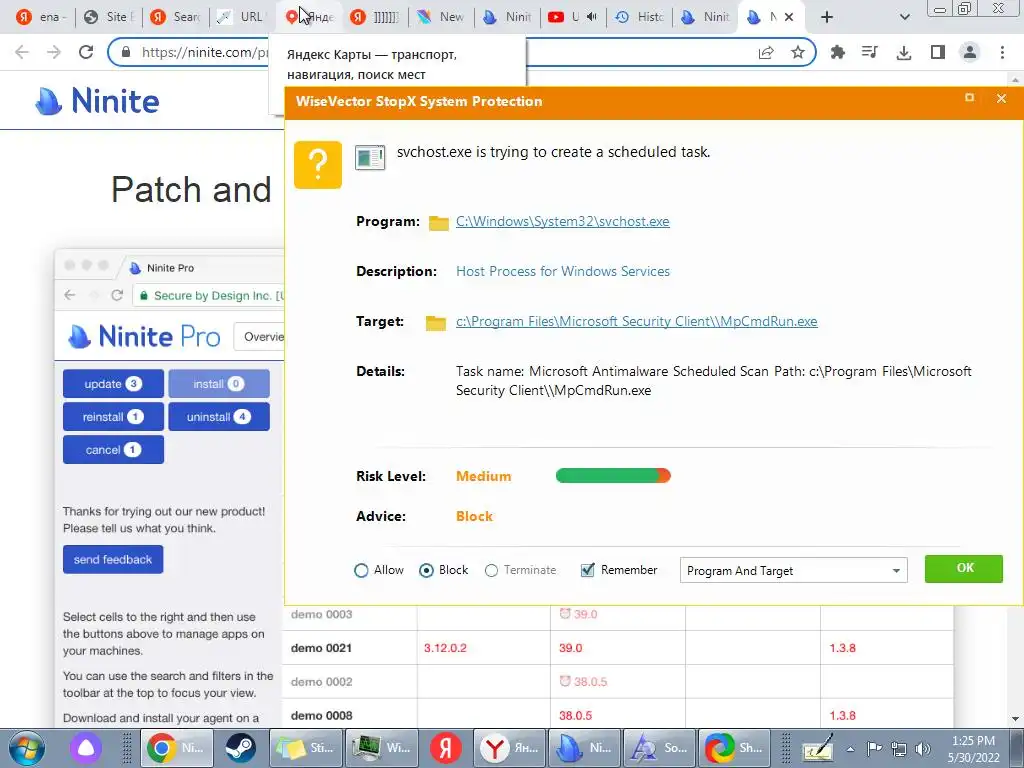Image resolution: width=1024 pixels, height=768 pixels.
Task: Open the folder icon next to Program path
Action: click(438, 223)
